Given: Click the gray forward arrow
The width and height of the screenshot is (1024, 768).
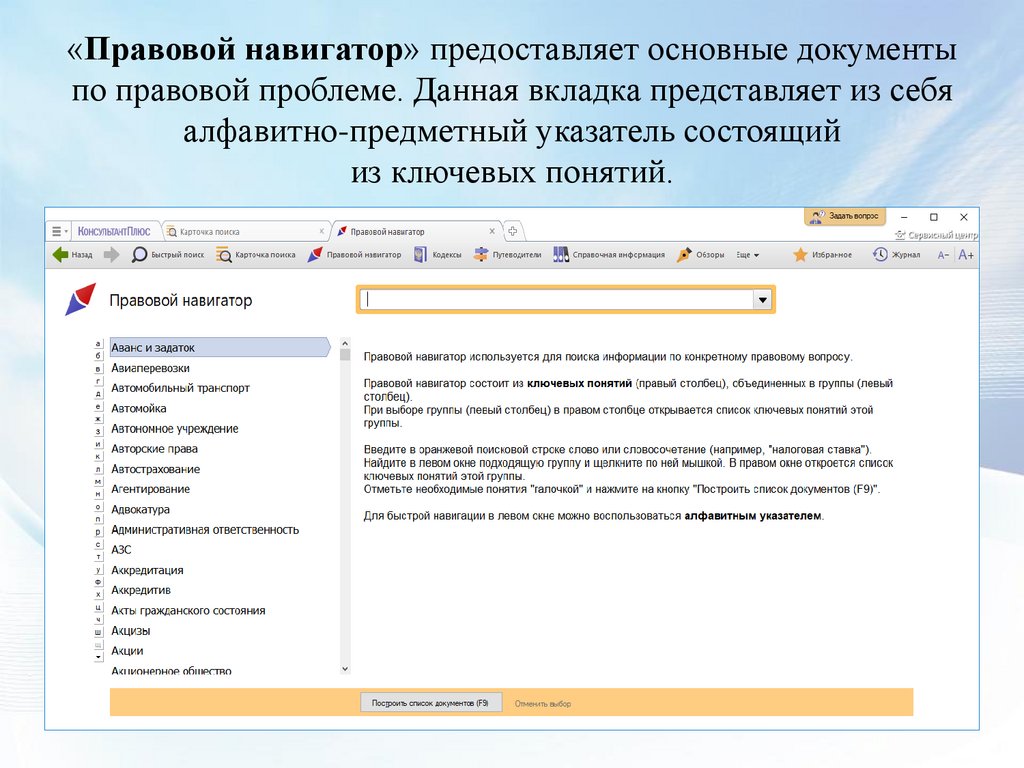Looking at the screenshot, I should 112,255.
